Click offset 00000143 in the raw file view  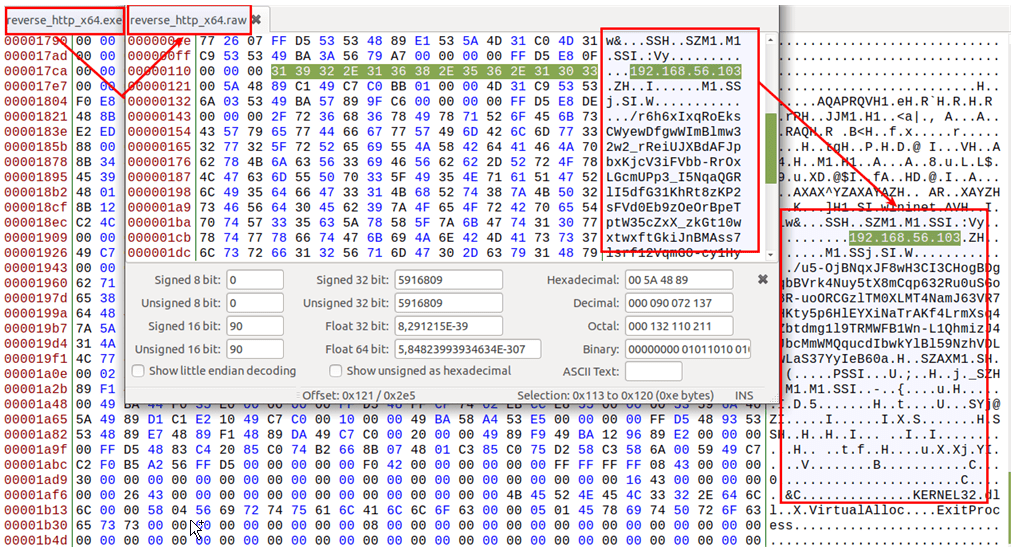click(x=159, y=117)
